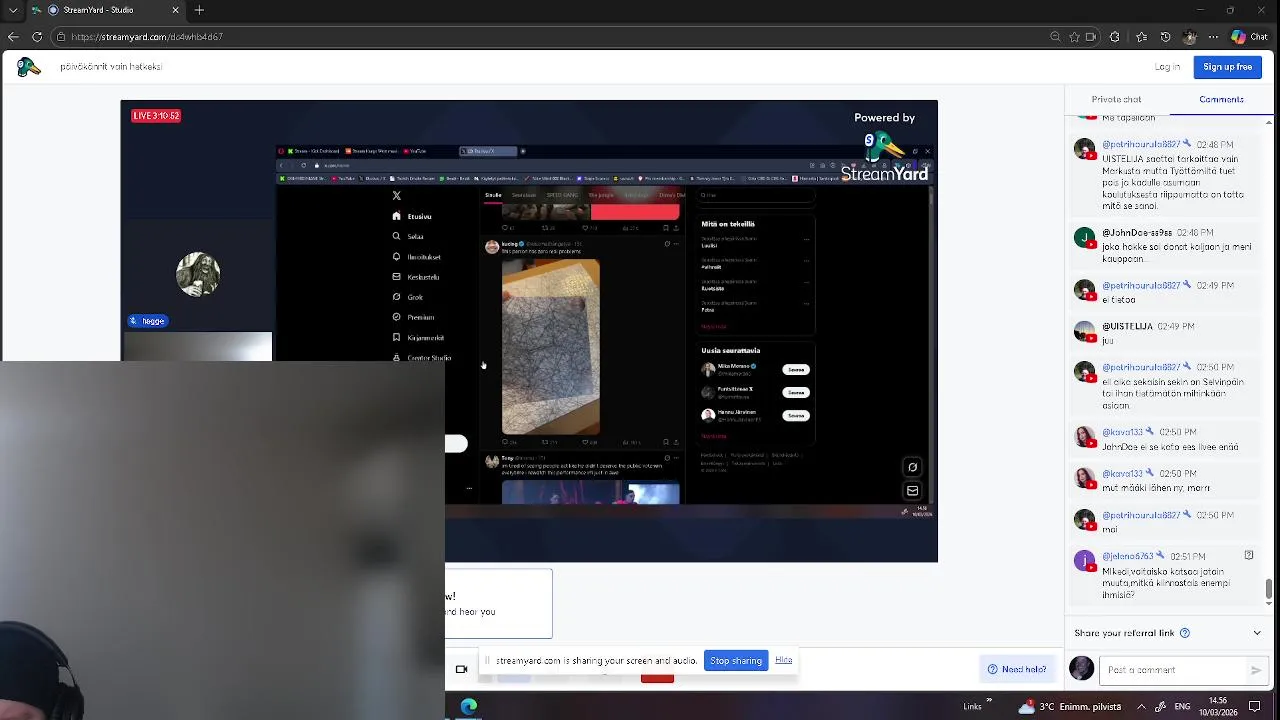Click the info icon beside Share your referral link
1280x720 pixels.
pyautogui.click(x=1185, y=633)
